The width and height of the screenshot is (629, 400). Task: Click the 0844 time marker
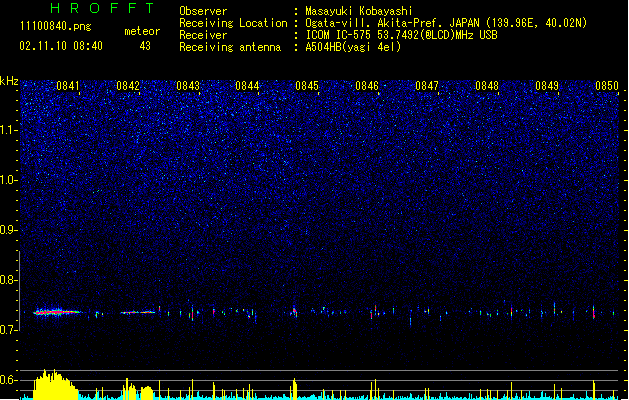tap(247, 86)
